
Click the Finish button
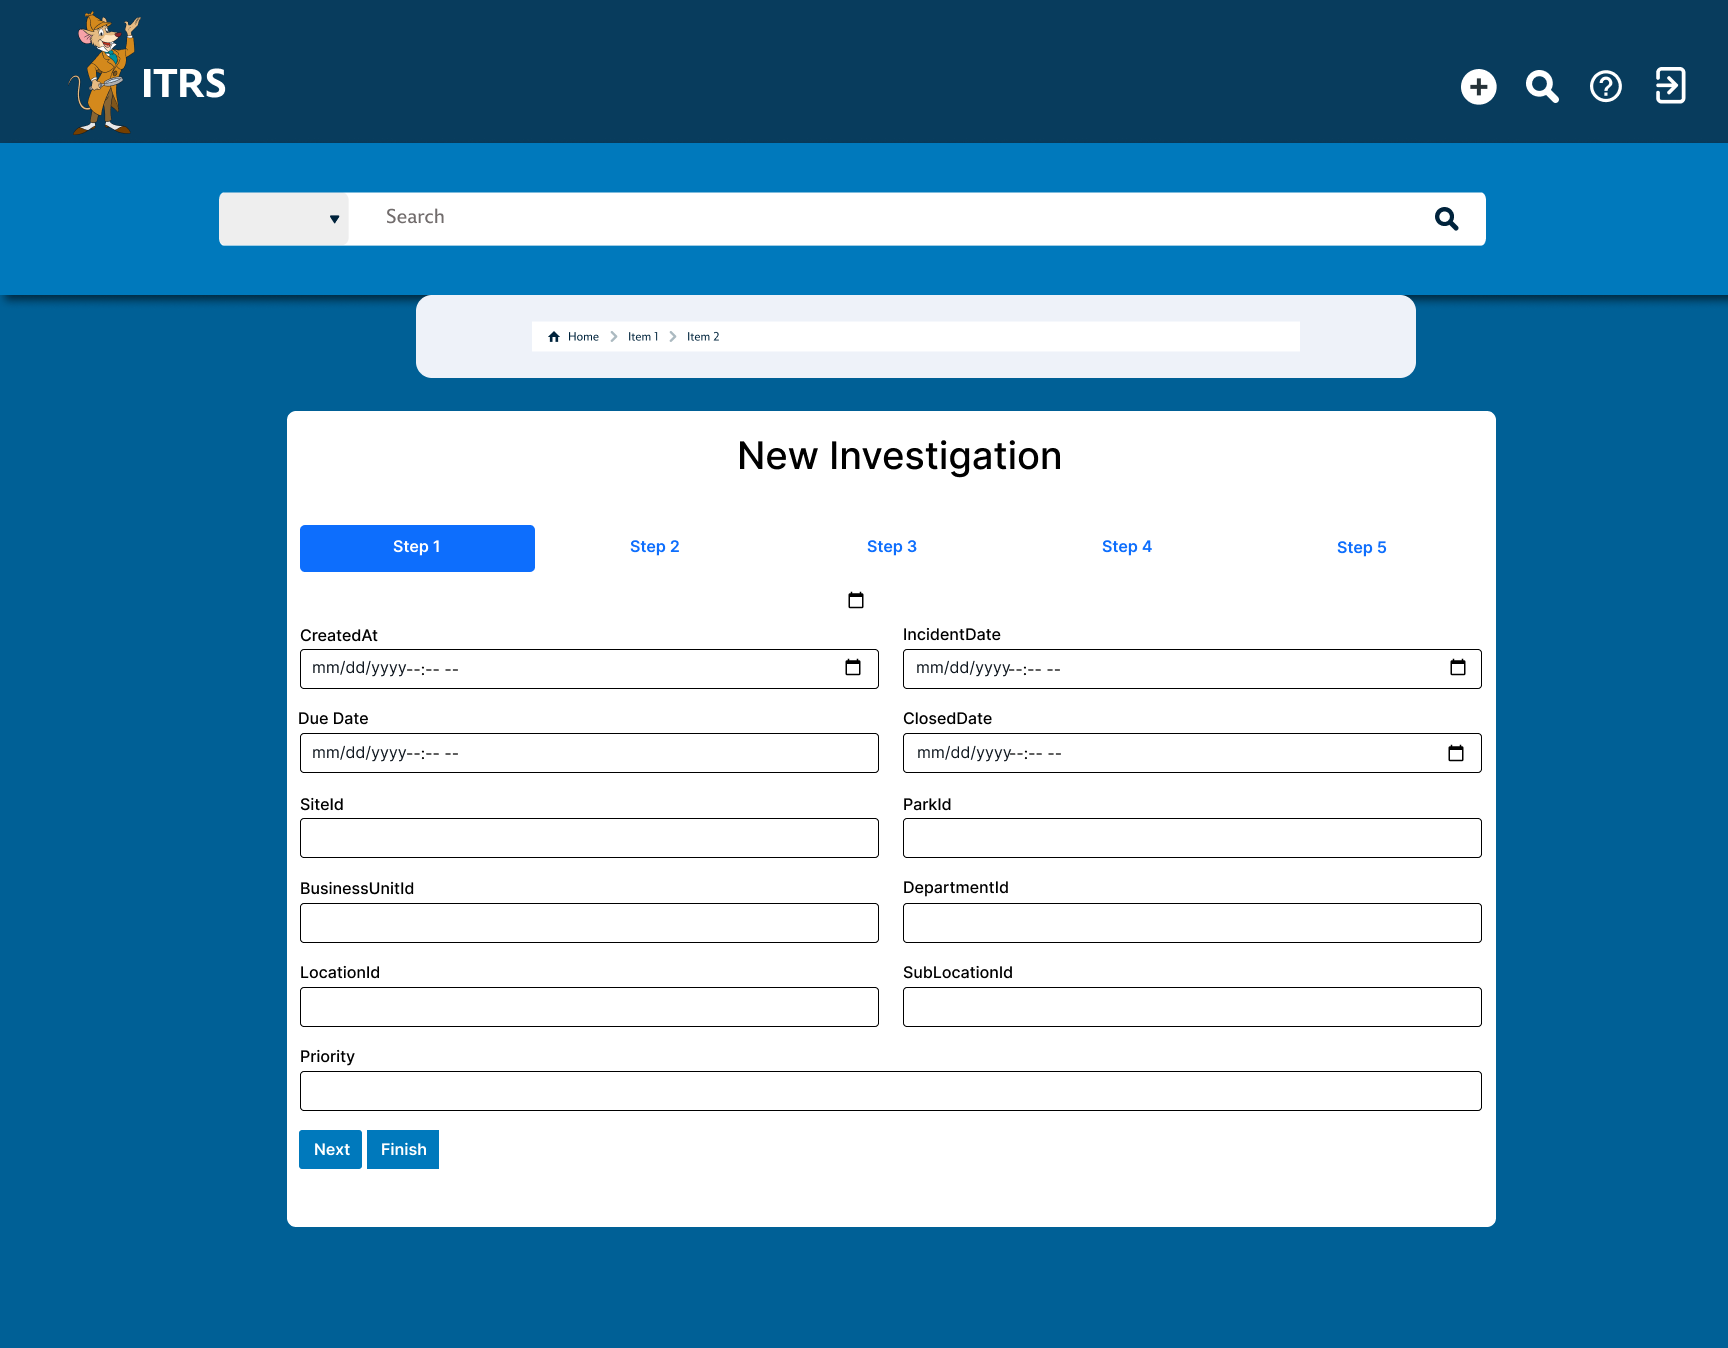(403, 1150)
